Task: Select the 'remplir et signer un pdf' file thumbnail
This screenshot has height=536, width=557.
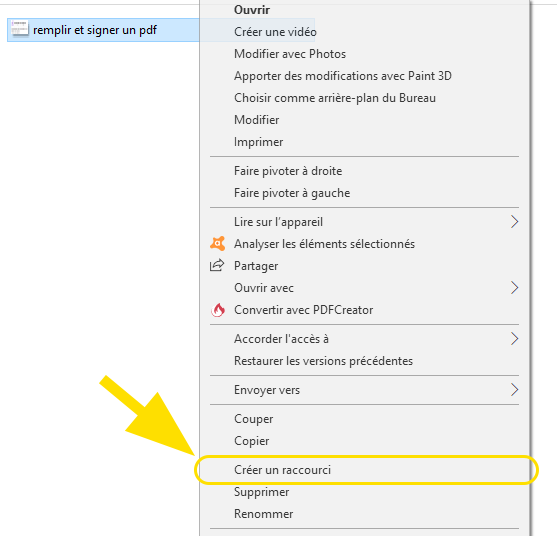Action: 20,28
